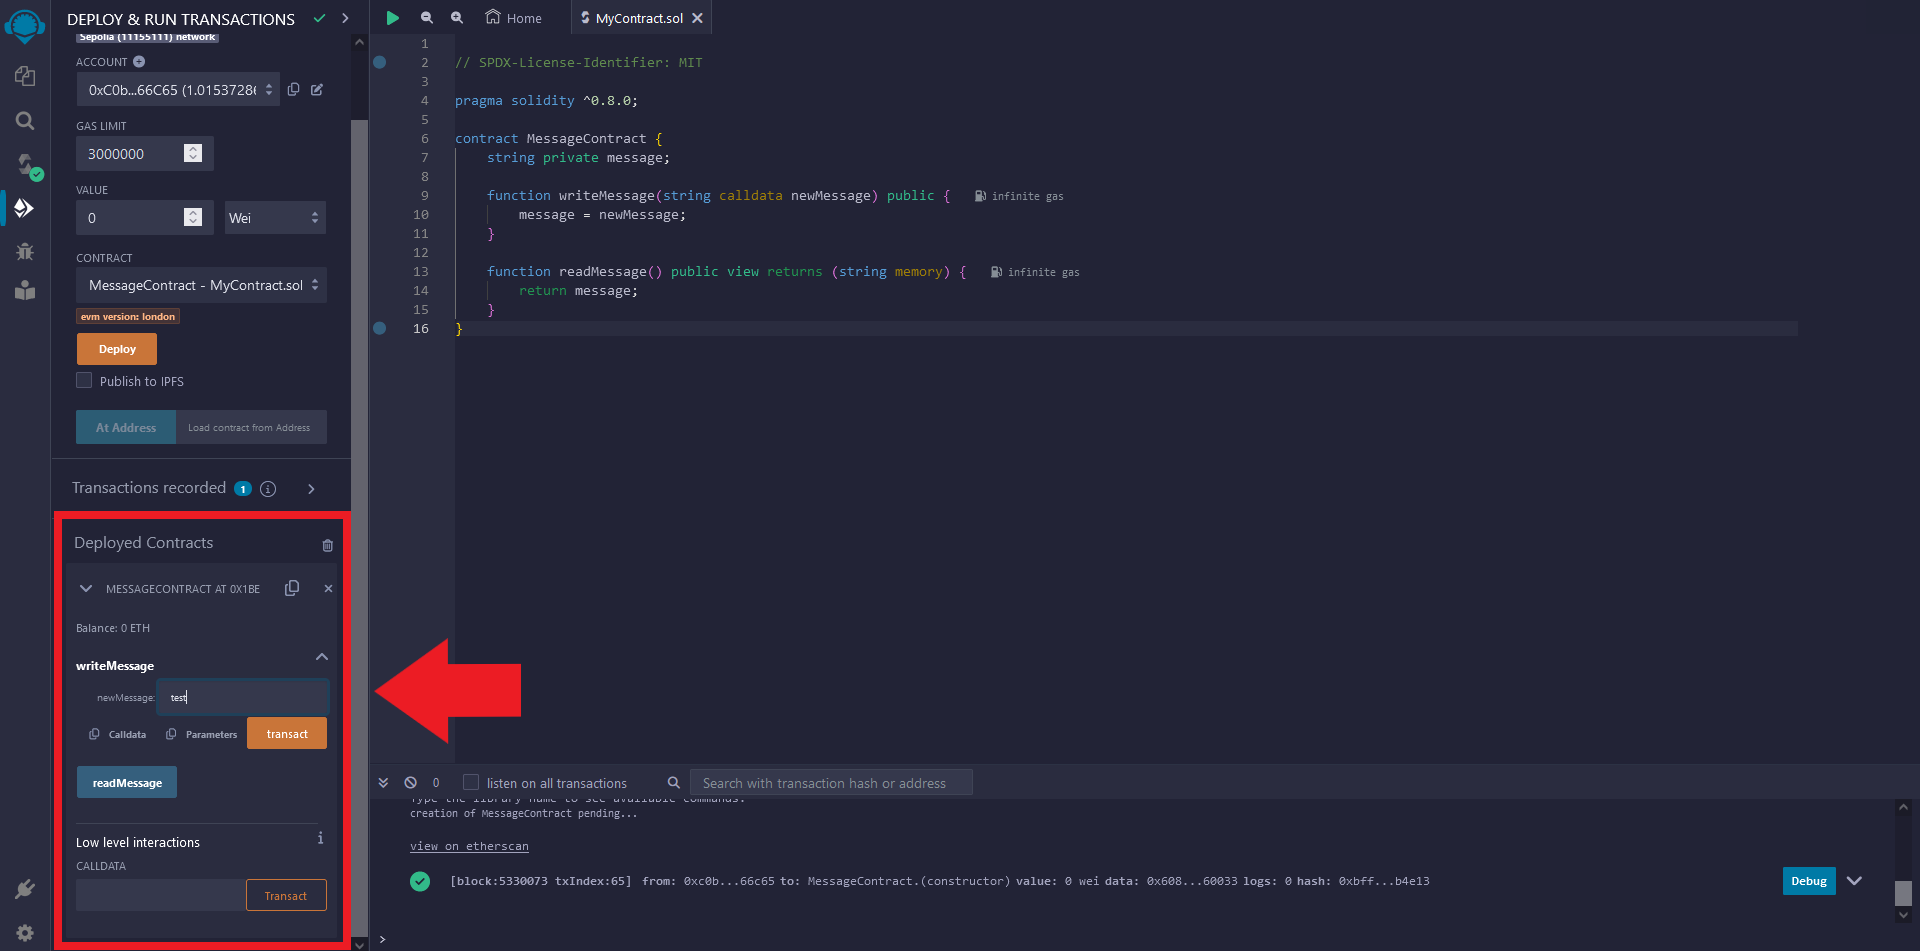
Task: Open the Solidity compiler sidebar icon
Action: 25,164
